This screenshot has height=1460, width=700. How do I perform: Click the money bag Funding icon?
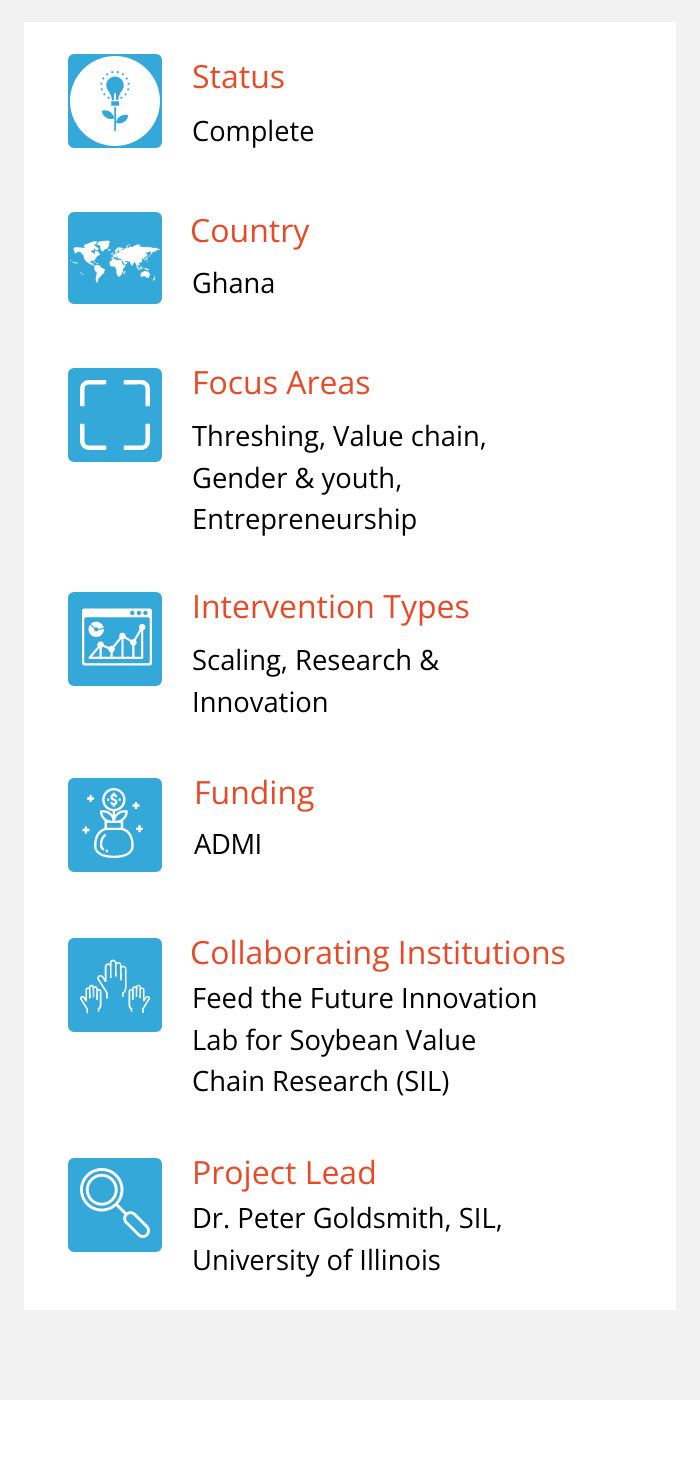click(x=115, y=825)
